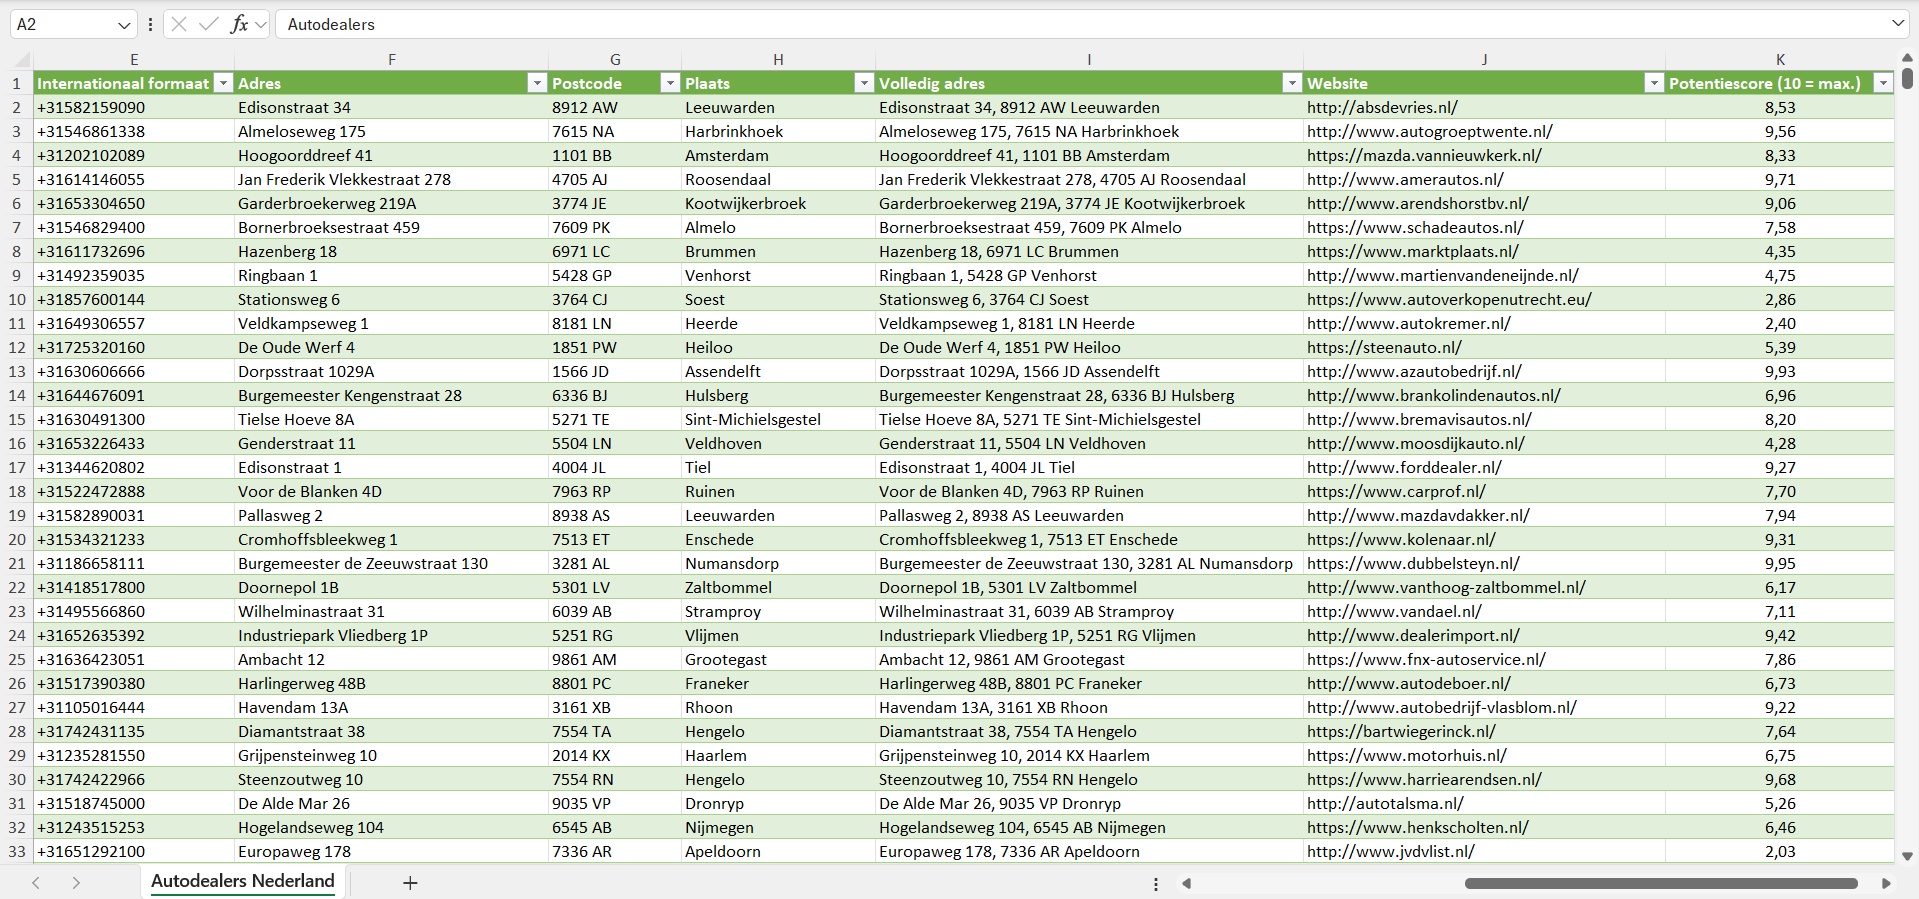Open the Potentiescore filter dropdown
The image size is (1919, 899).
click(1883, 83)
